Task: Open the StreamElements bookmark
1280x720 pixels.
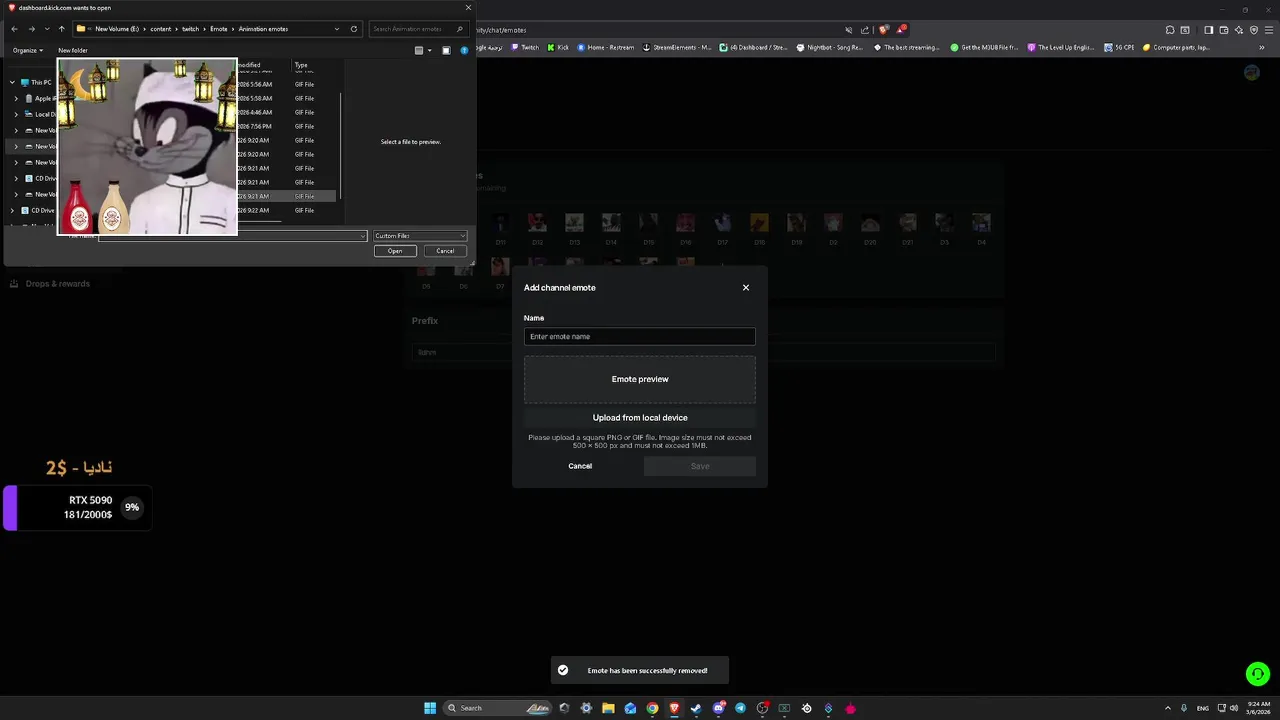Action: tap(677, 47)
